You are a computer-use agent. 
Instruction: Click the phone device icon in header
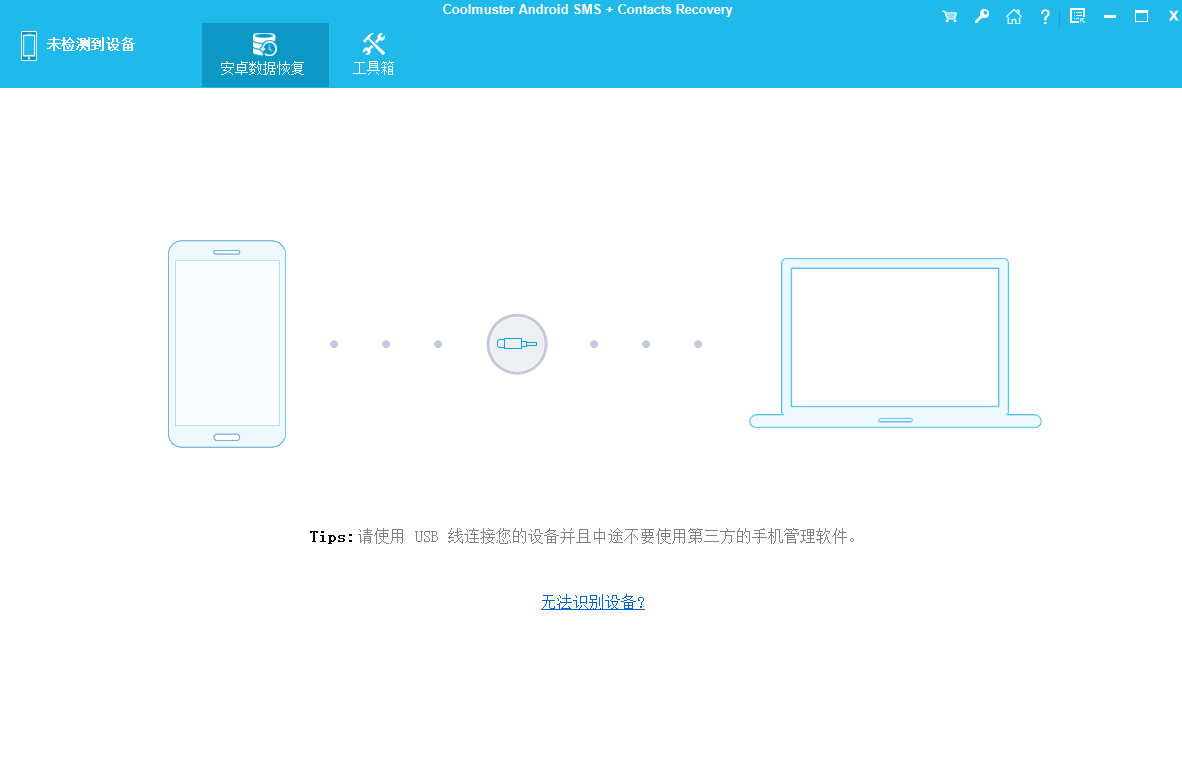click(x=29, y=46)
